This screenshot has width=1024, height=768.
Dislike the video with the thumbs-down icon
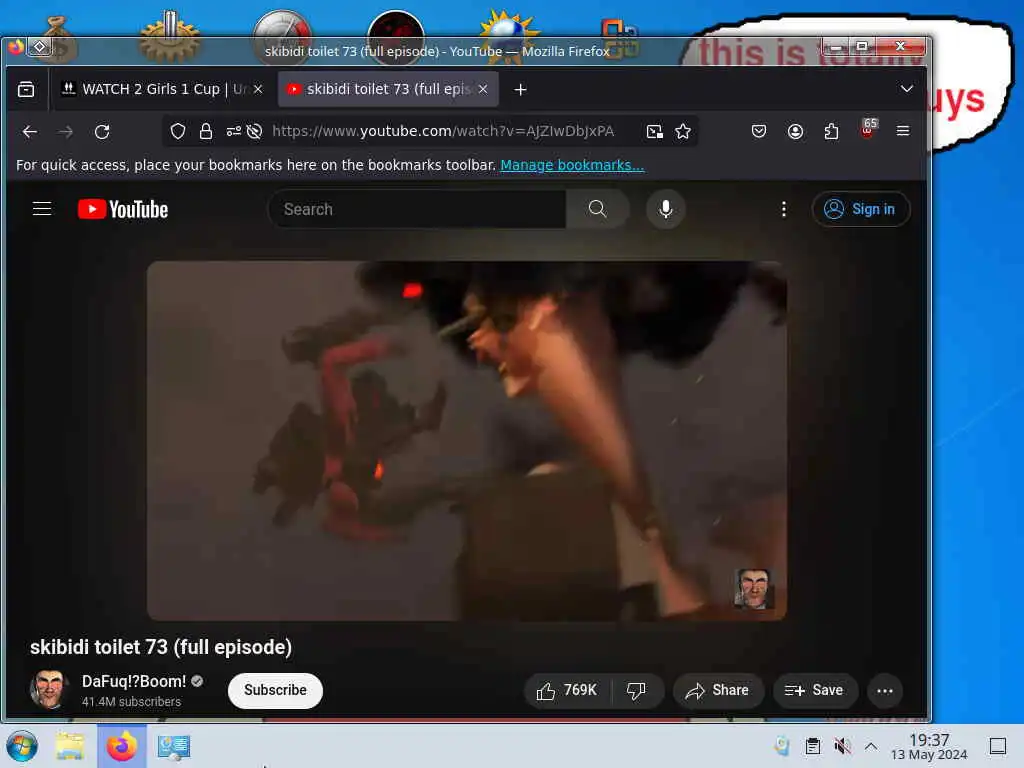pos(637,690)
